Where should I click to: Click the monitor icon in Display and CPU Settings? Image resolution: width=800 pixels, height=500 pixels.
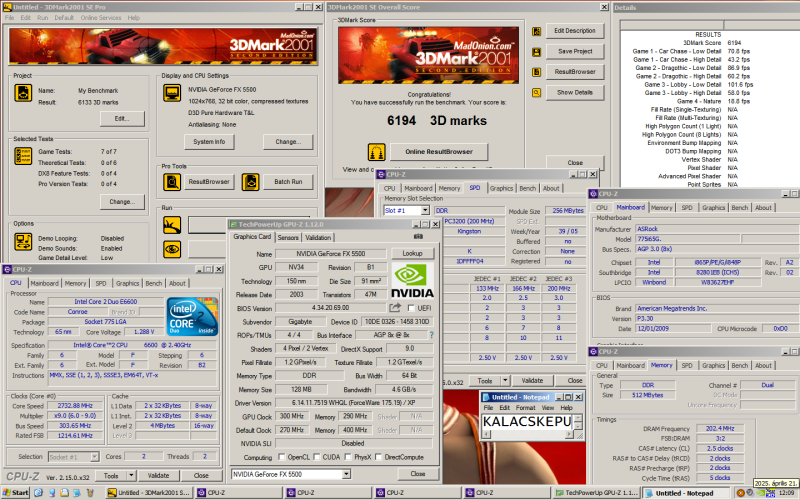pos(172,93)
